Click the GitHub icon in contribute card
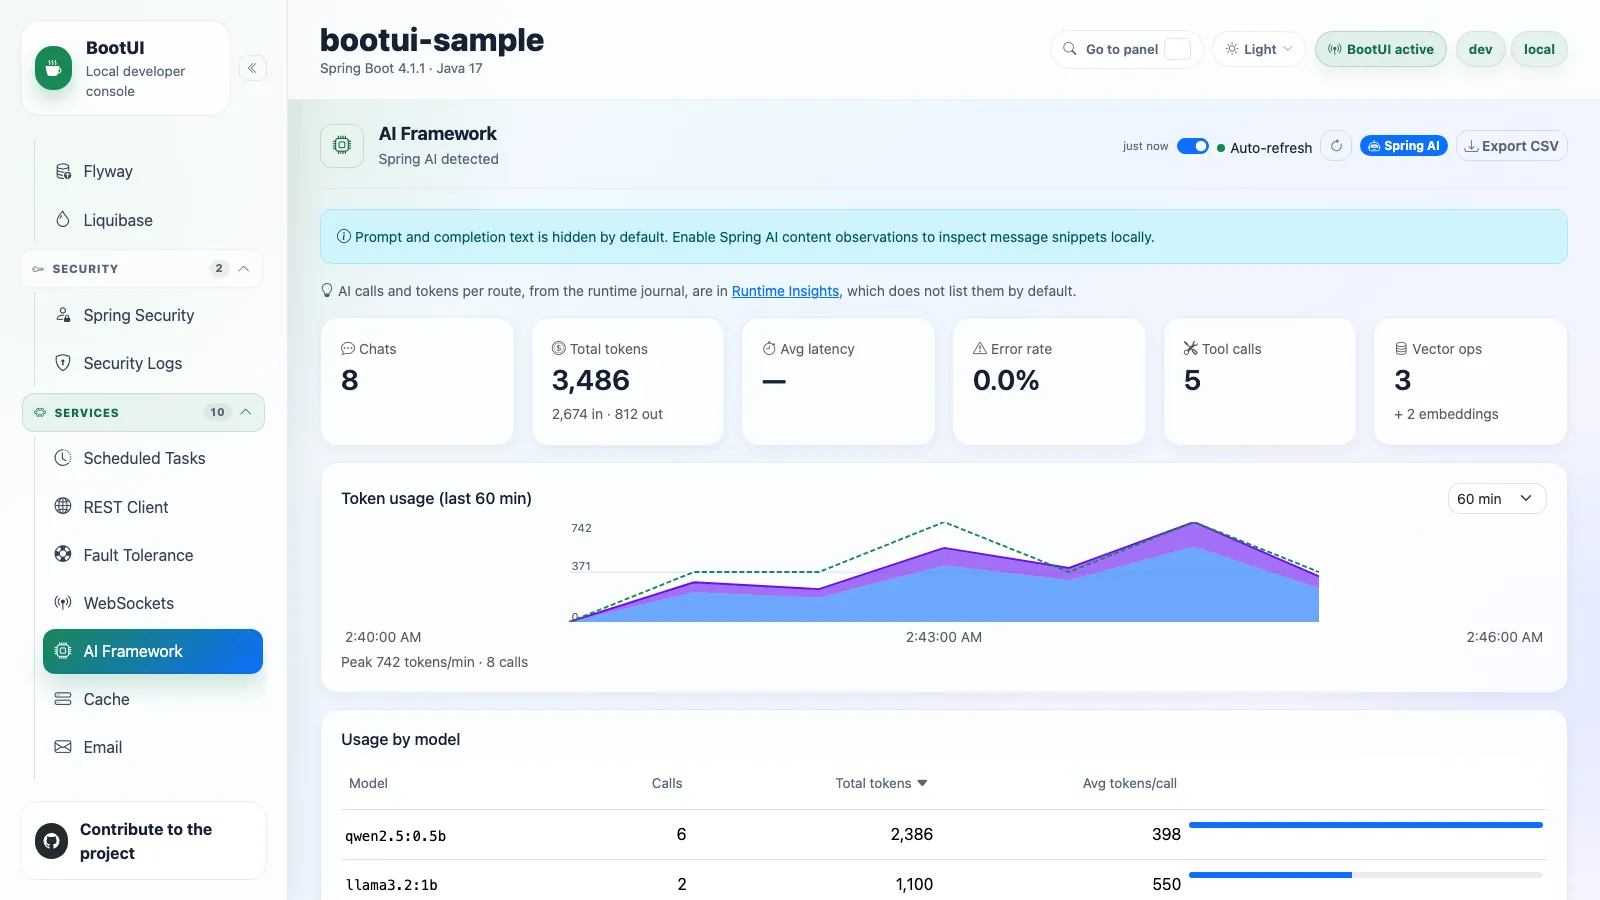Viewport: 1600px width, 900px height. click(x=52, y=841)
